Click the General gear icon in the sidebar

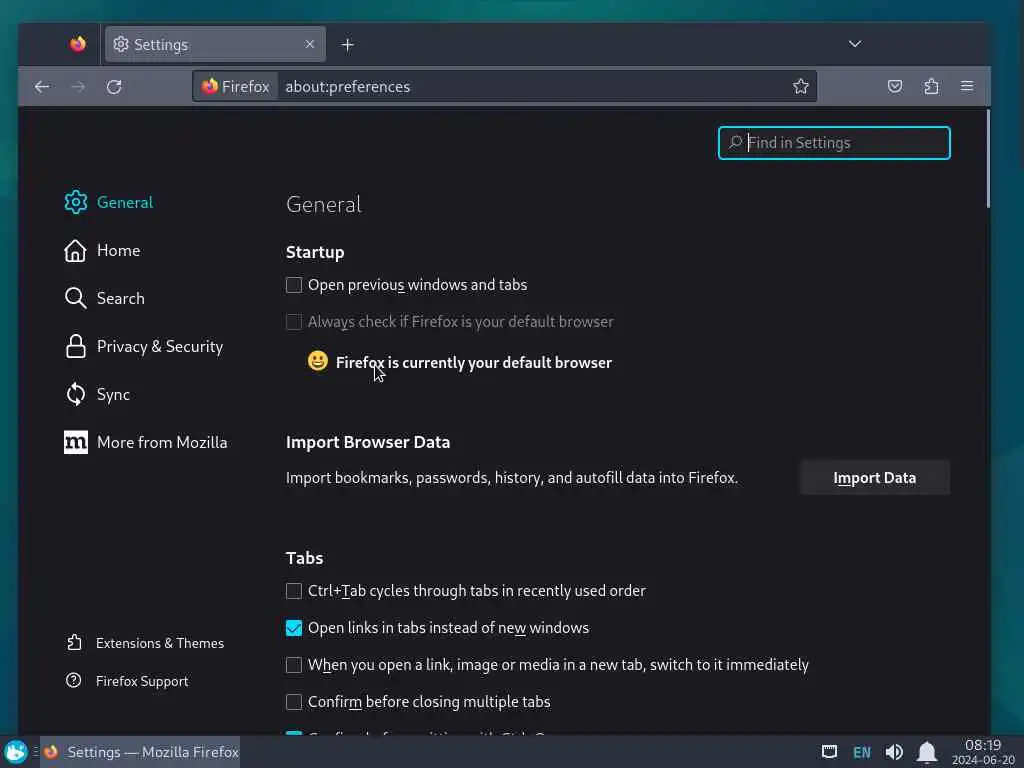(76, 202)
